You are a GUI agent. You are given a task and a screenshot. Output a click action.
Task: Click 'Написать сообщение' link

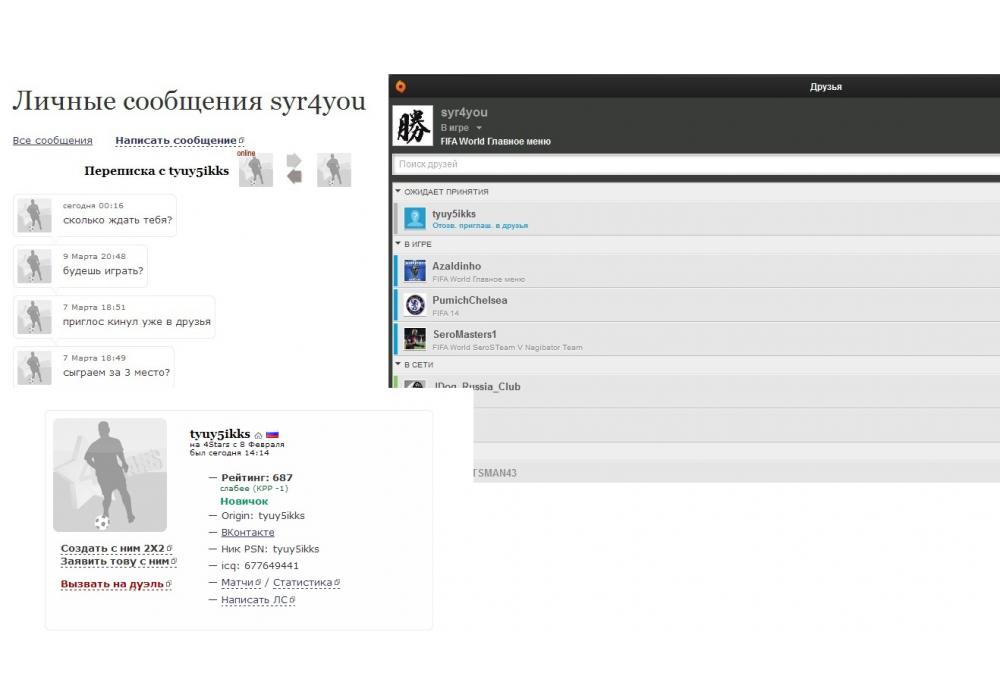pyautogui.click(x=178, y=140)
